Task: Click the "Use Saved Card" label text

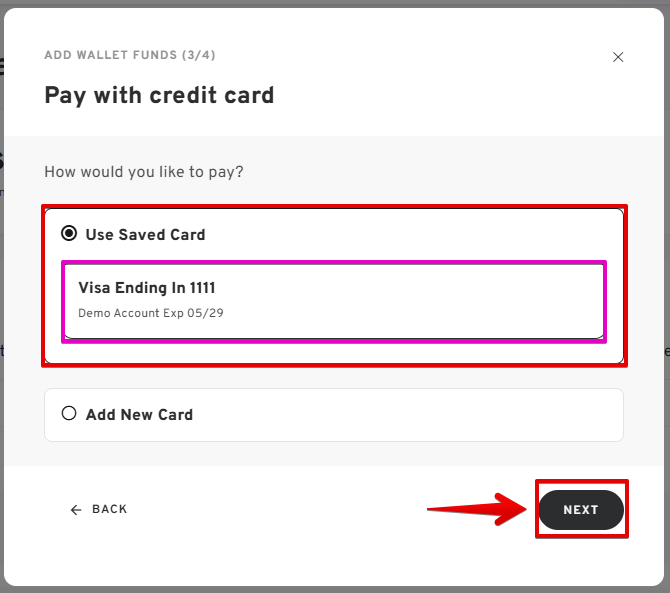Action: click(145, 235)
